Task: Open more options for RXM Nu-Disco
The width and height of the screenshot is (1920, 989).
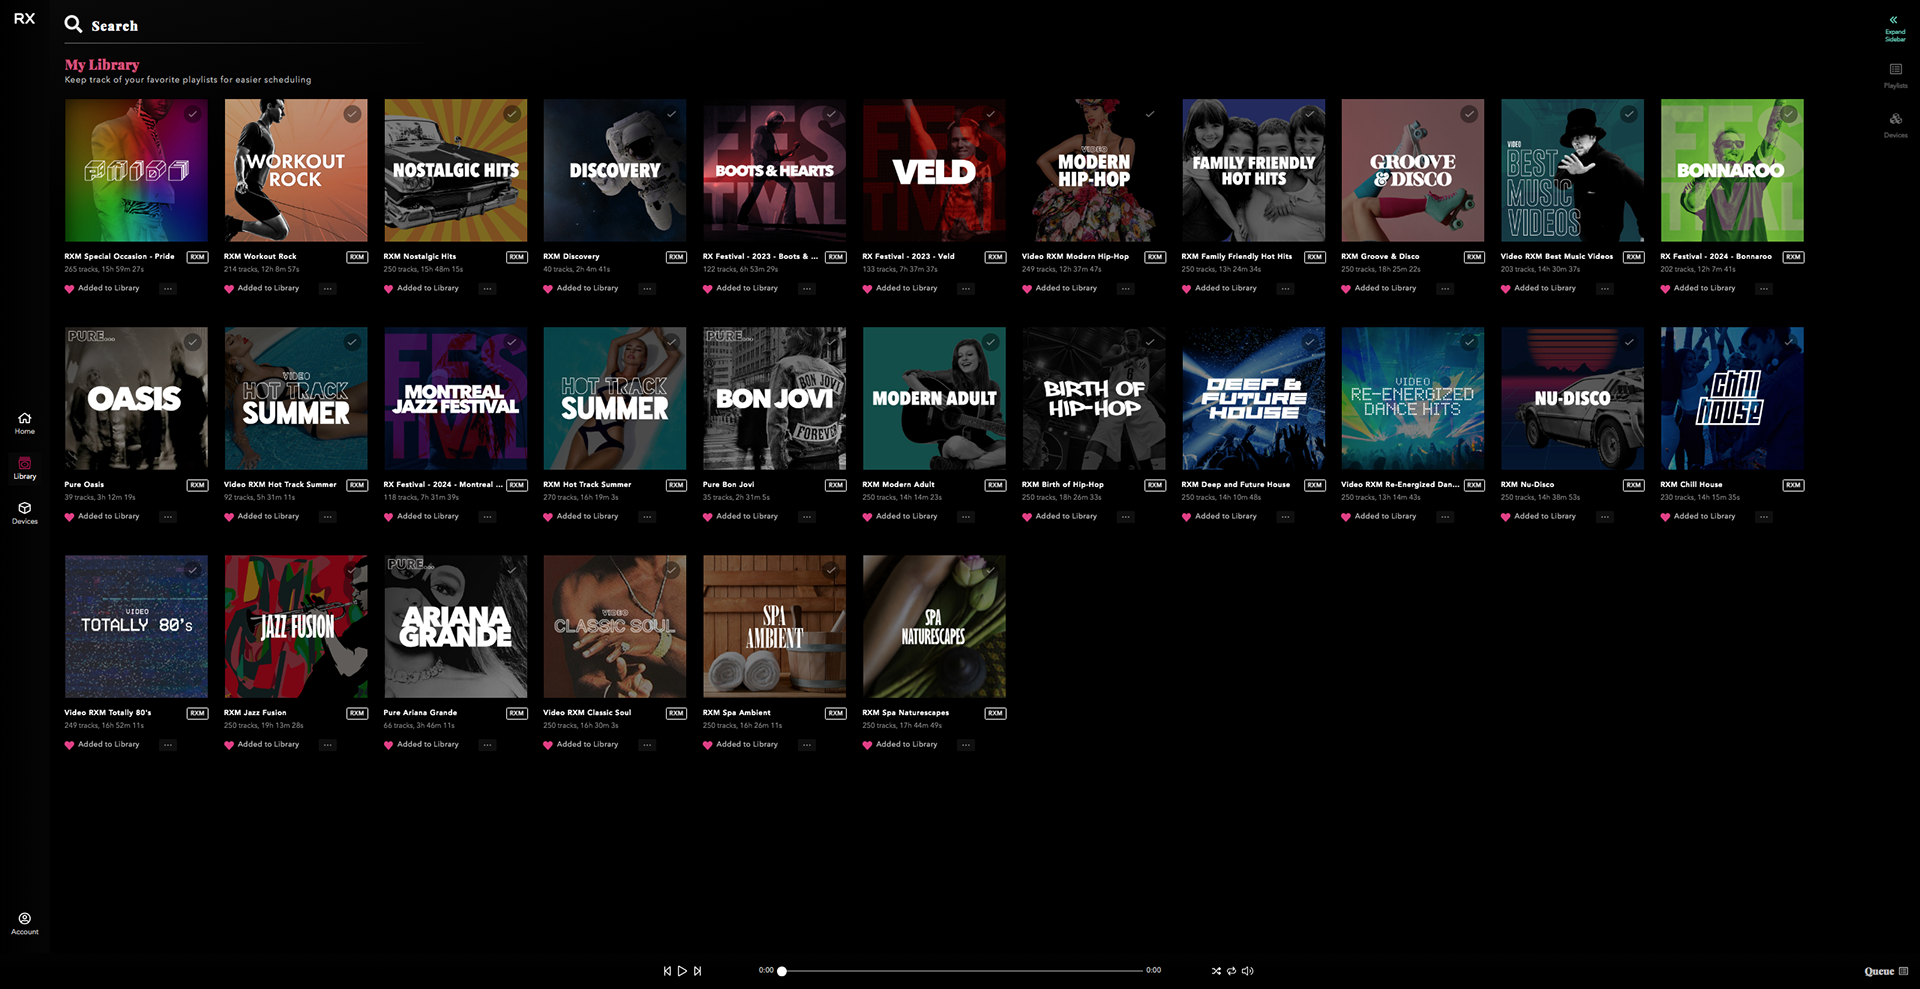Action: pyautogui.click(x=1605, y=517)
